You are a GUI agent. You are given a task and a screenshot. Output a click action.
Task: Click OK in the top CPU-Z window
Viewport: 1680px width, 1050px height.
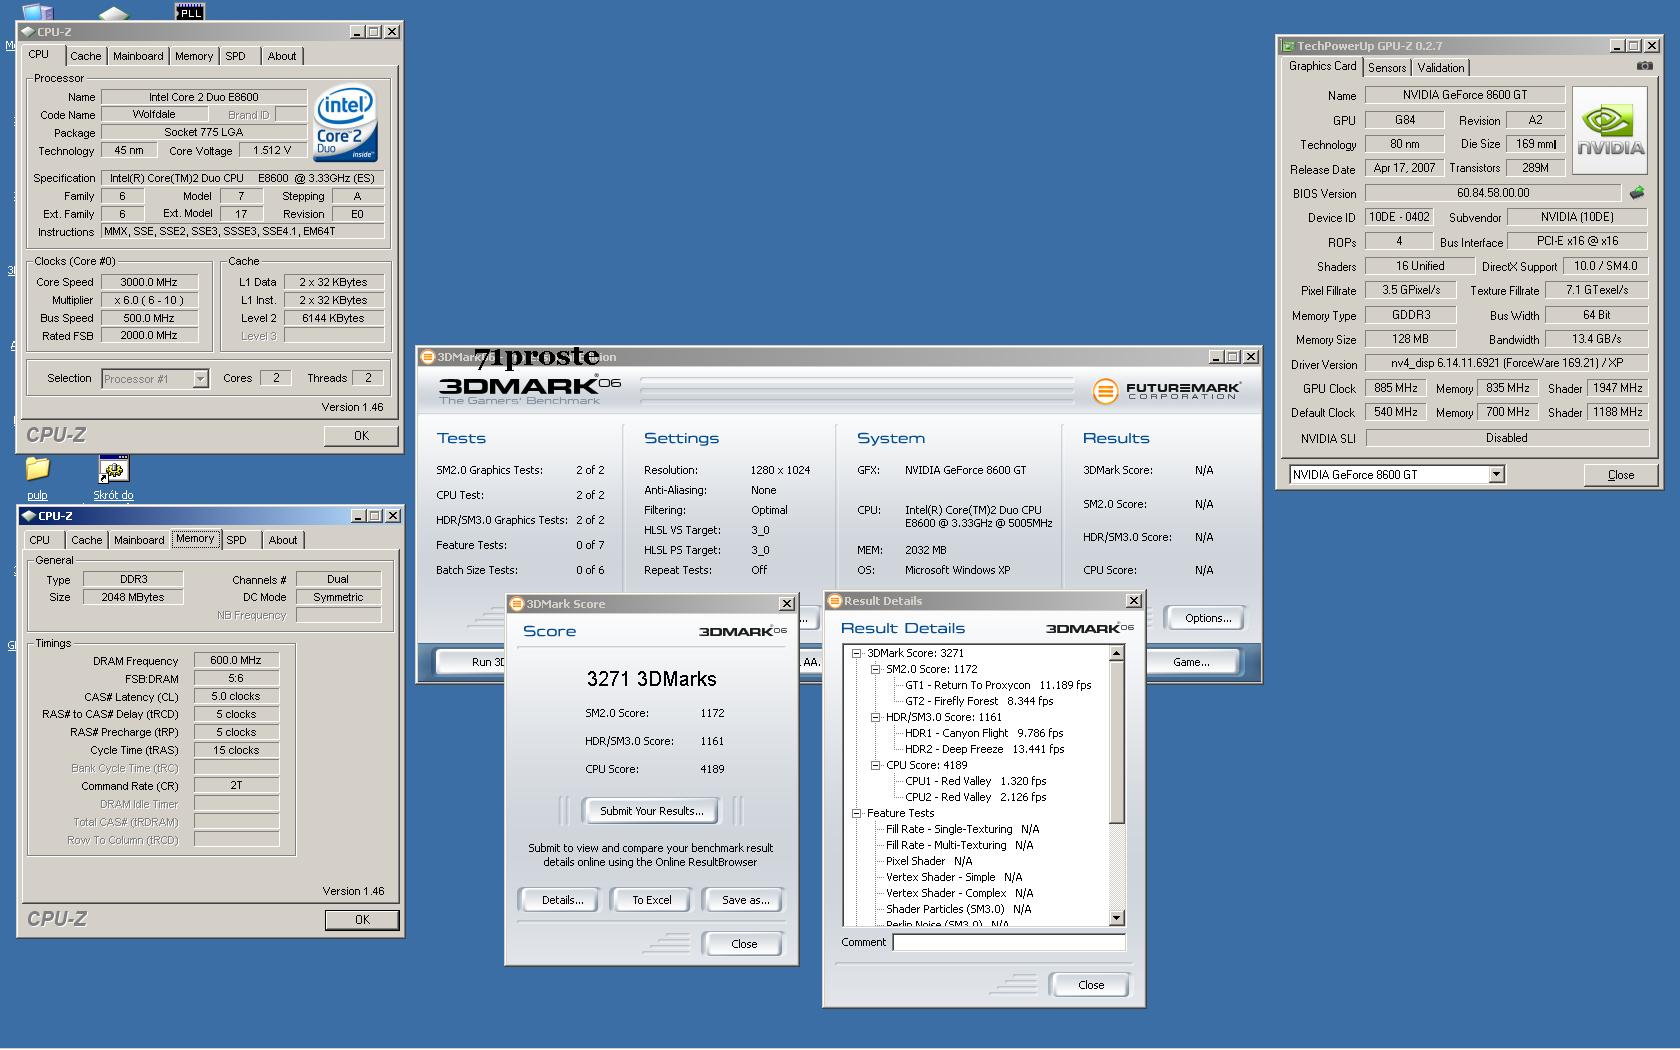tap(361, 436)
